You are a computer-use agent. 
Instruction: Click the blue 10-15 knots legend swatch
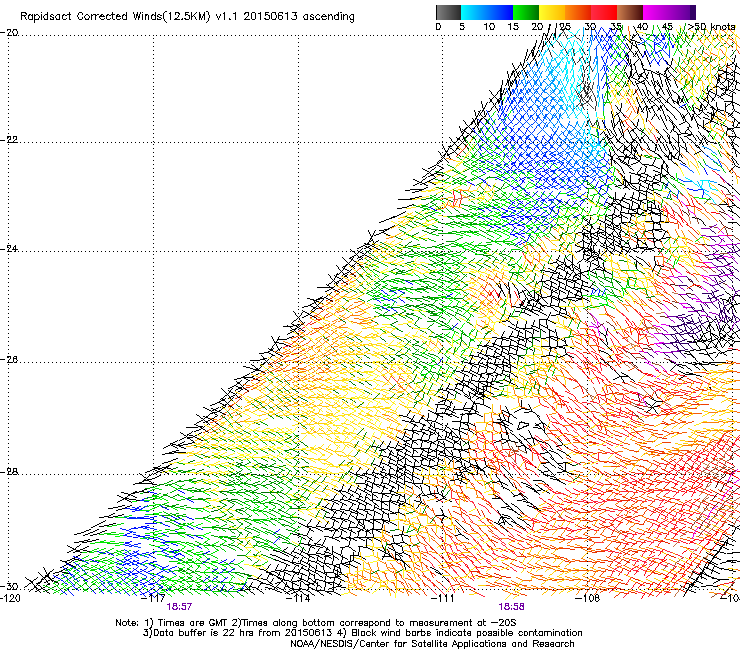click(500, 12)
